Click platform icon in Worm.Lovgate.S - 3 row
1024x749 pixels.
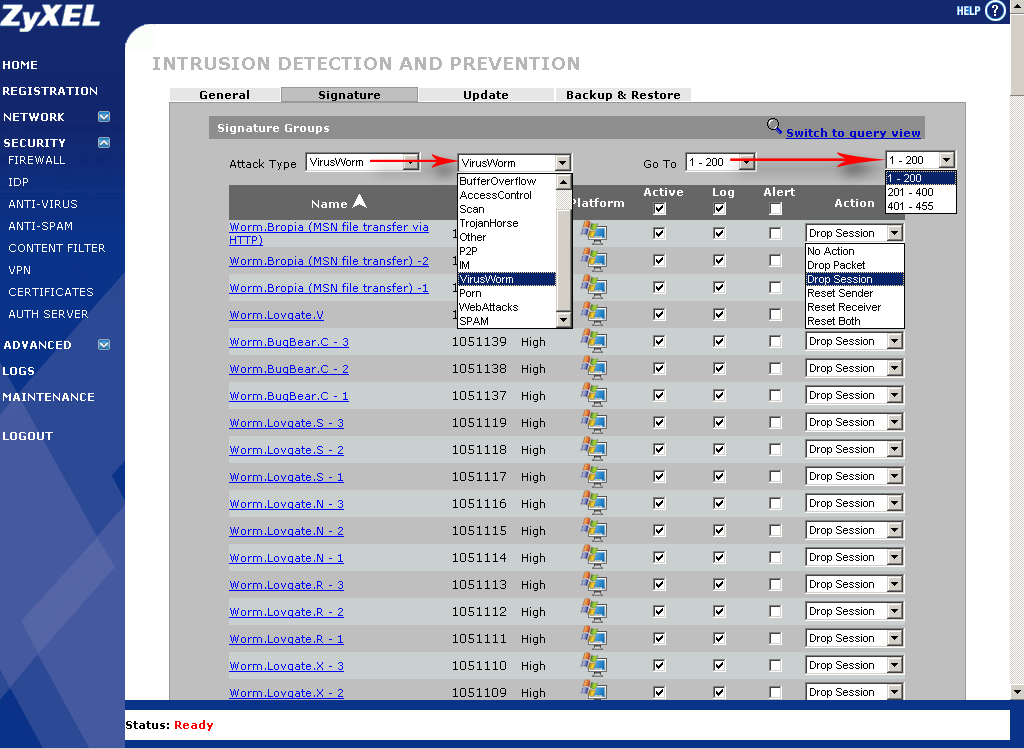594,422
